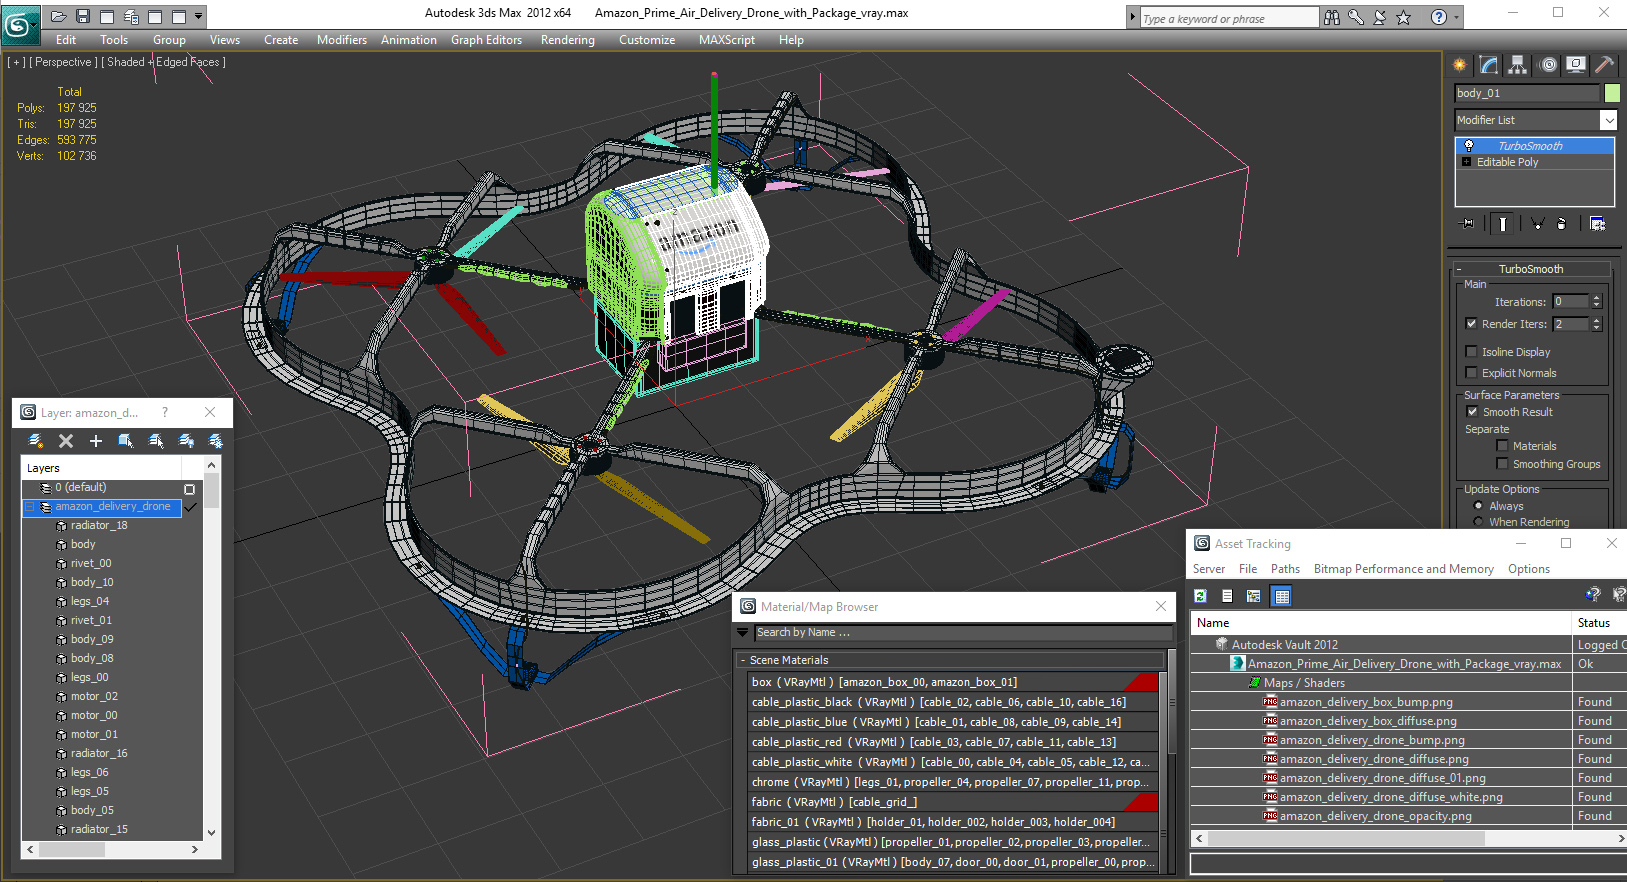Set 0 (default) layer as current checkbox

pyautogui.click(x=189, y=489)
